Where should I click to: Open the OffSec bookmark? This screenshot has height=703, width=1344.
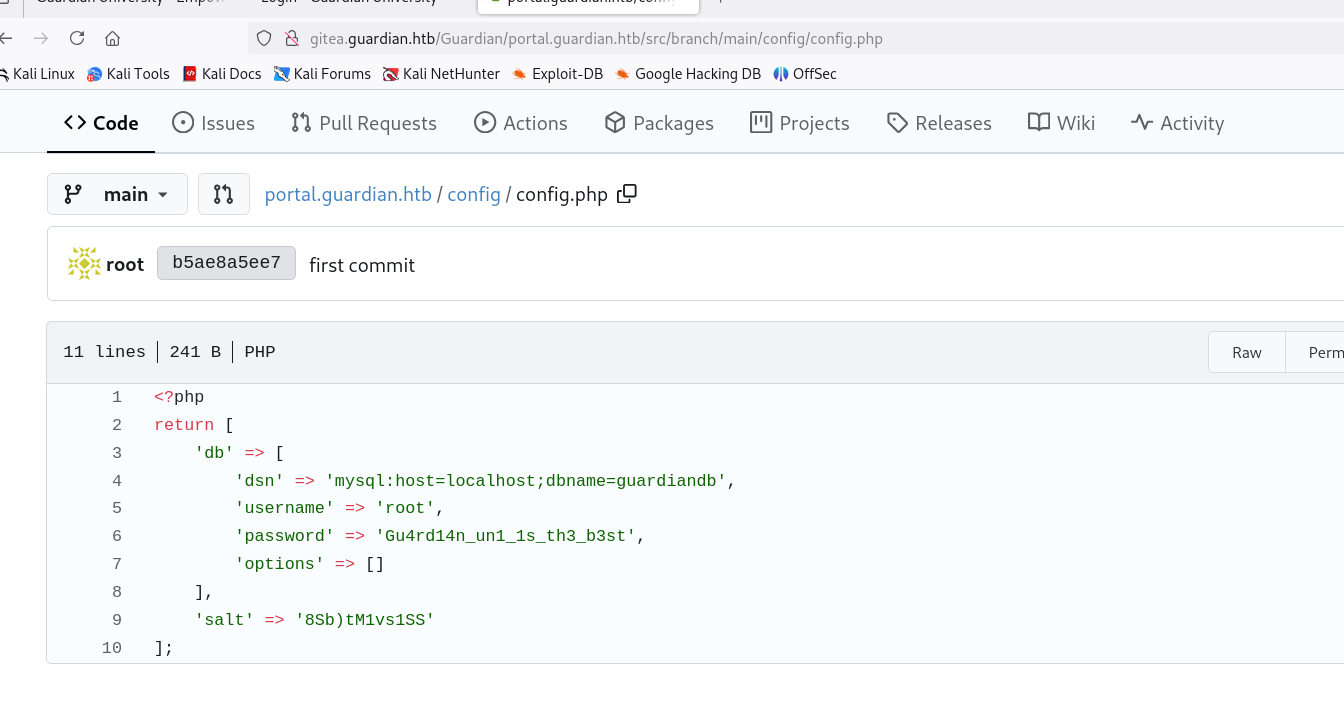click(x=805, y=74)
